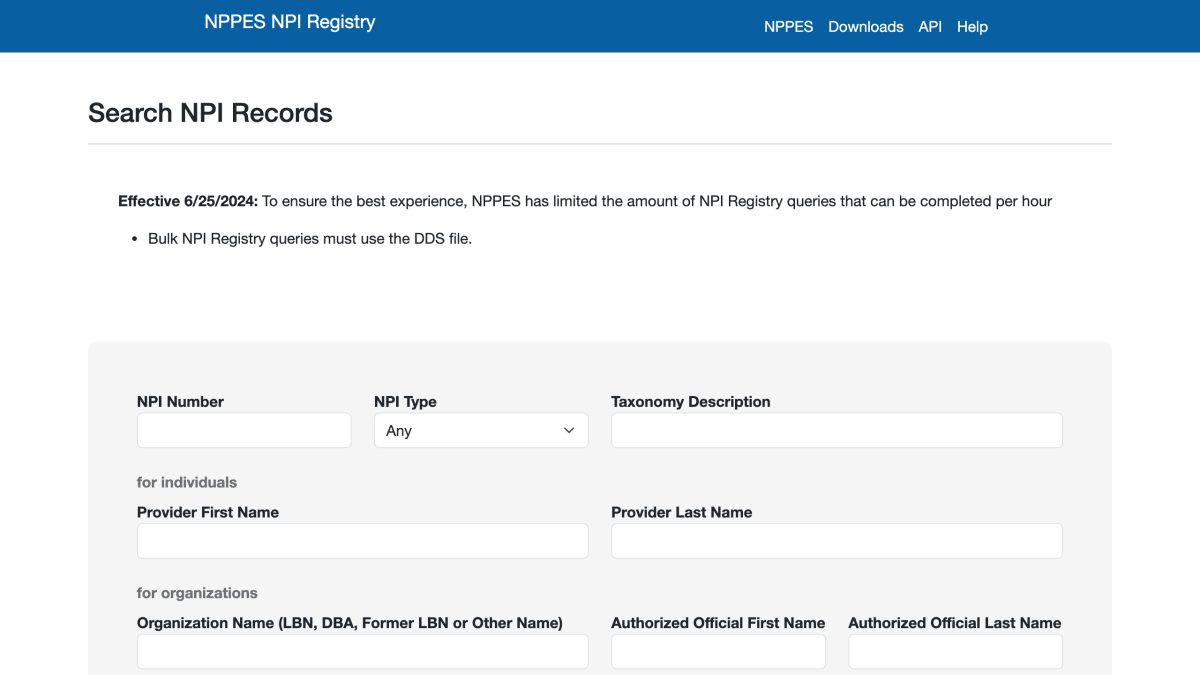
Task: Select the Provider First Name field
Action: tap(363, 541)
